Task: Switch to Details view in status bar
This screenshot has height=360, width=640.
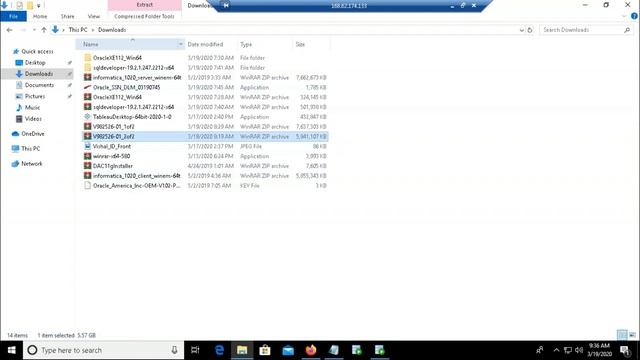Action: (622, 335)
